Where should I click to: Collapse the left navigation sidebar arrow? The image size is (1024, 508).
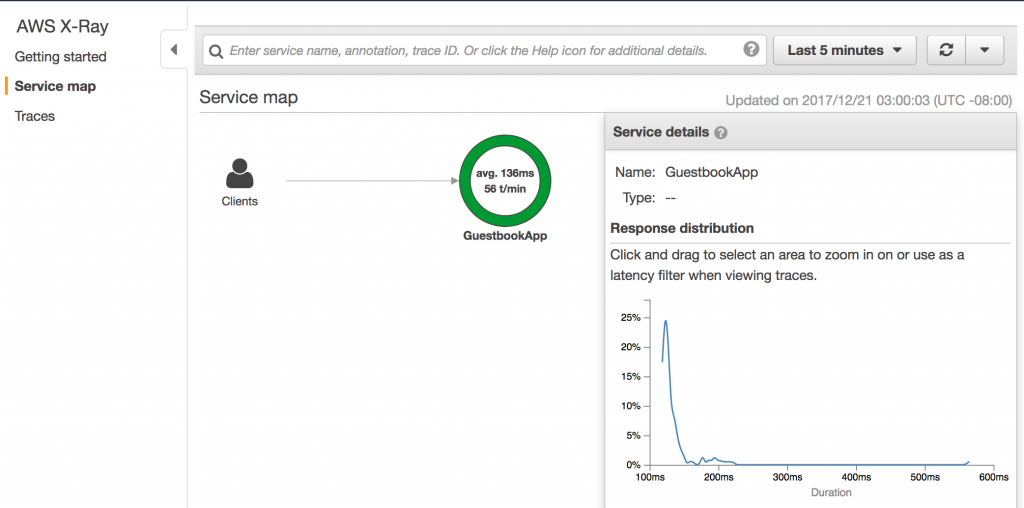click(174, 50)
